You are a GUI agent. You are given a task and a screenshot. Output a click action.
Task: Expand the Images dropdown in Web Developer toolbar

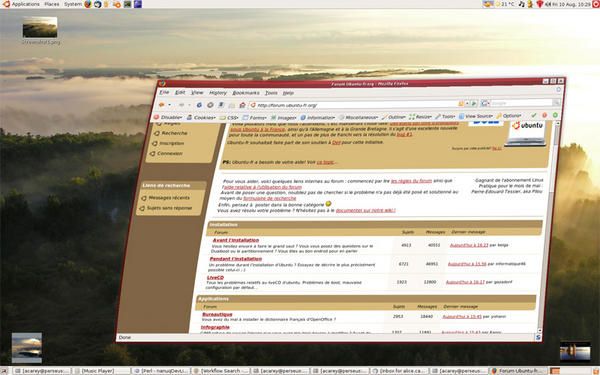click(284, 117)
